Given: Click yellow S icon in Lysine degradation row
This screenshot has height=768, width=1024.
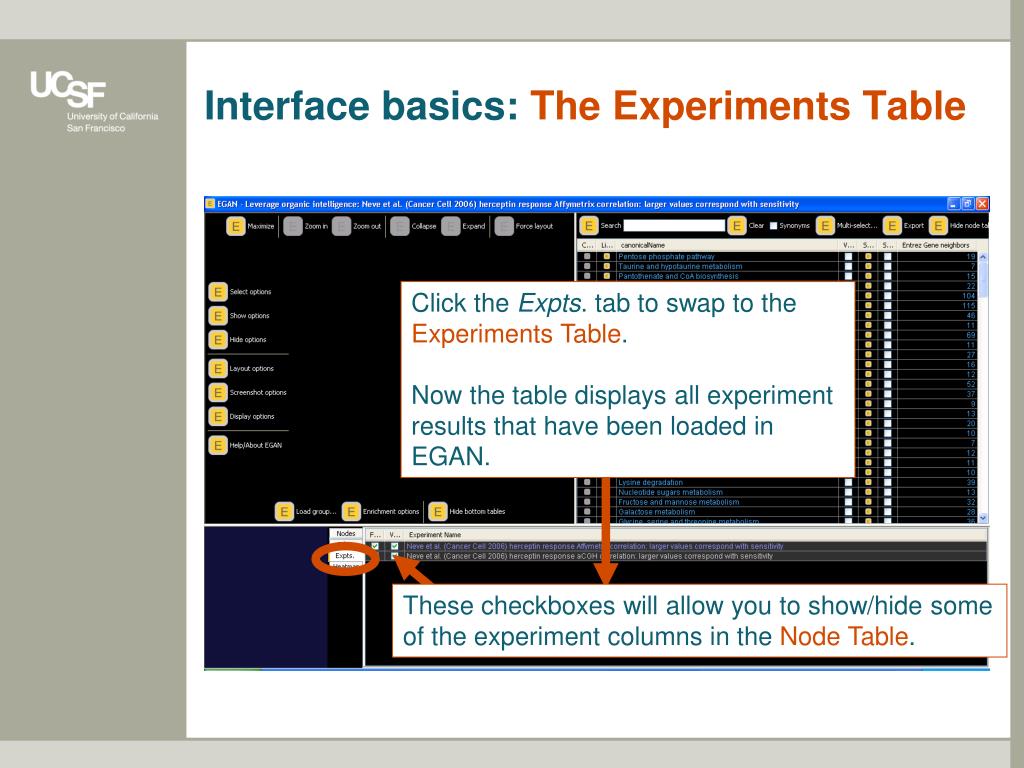Looking at the screenshot, I should 868,483.
